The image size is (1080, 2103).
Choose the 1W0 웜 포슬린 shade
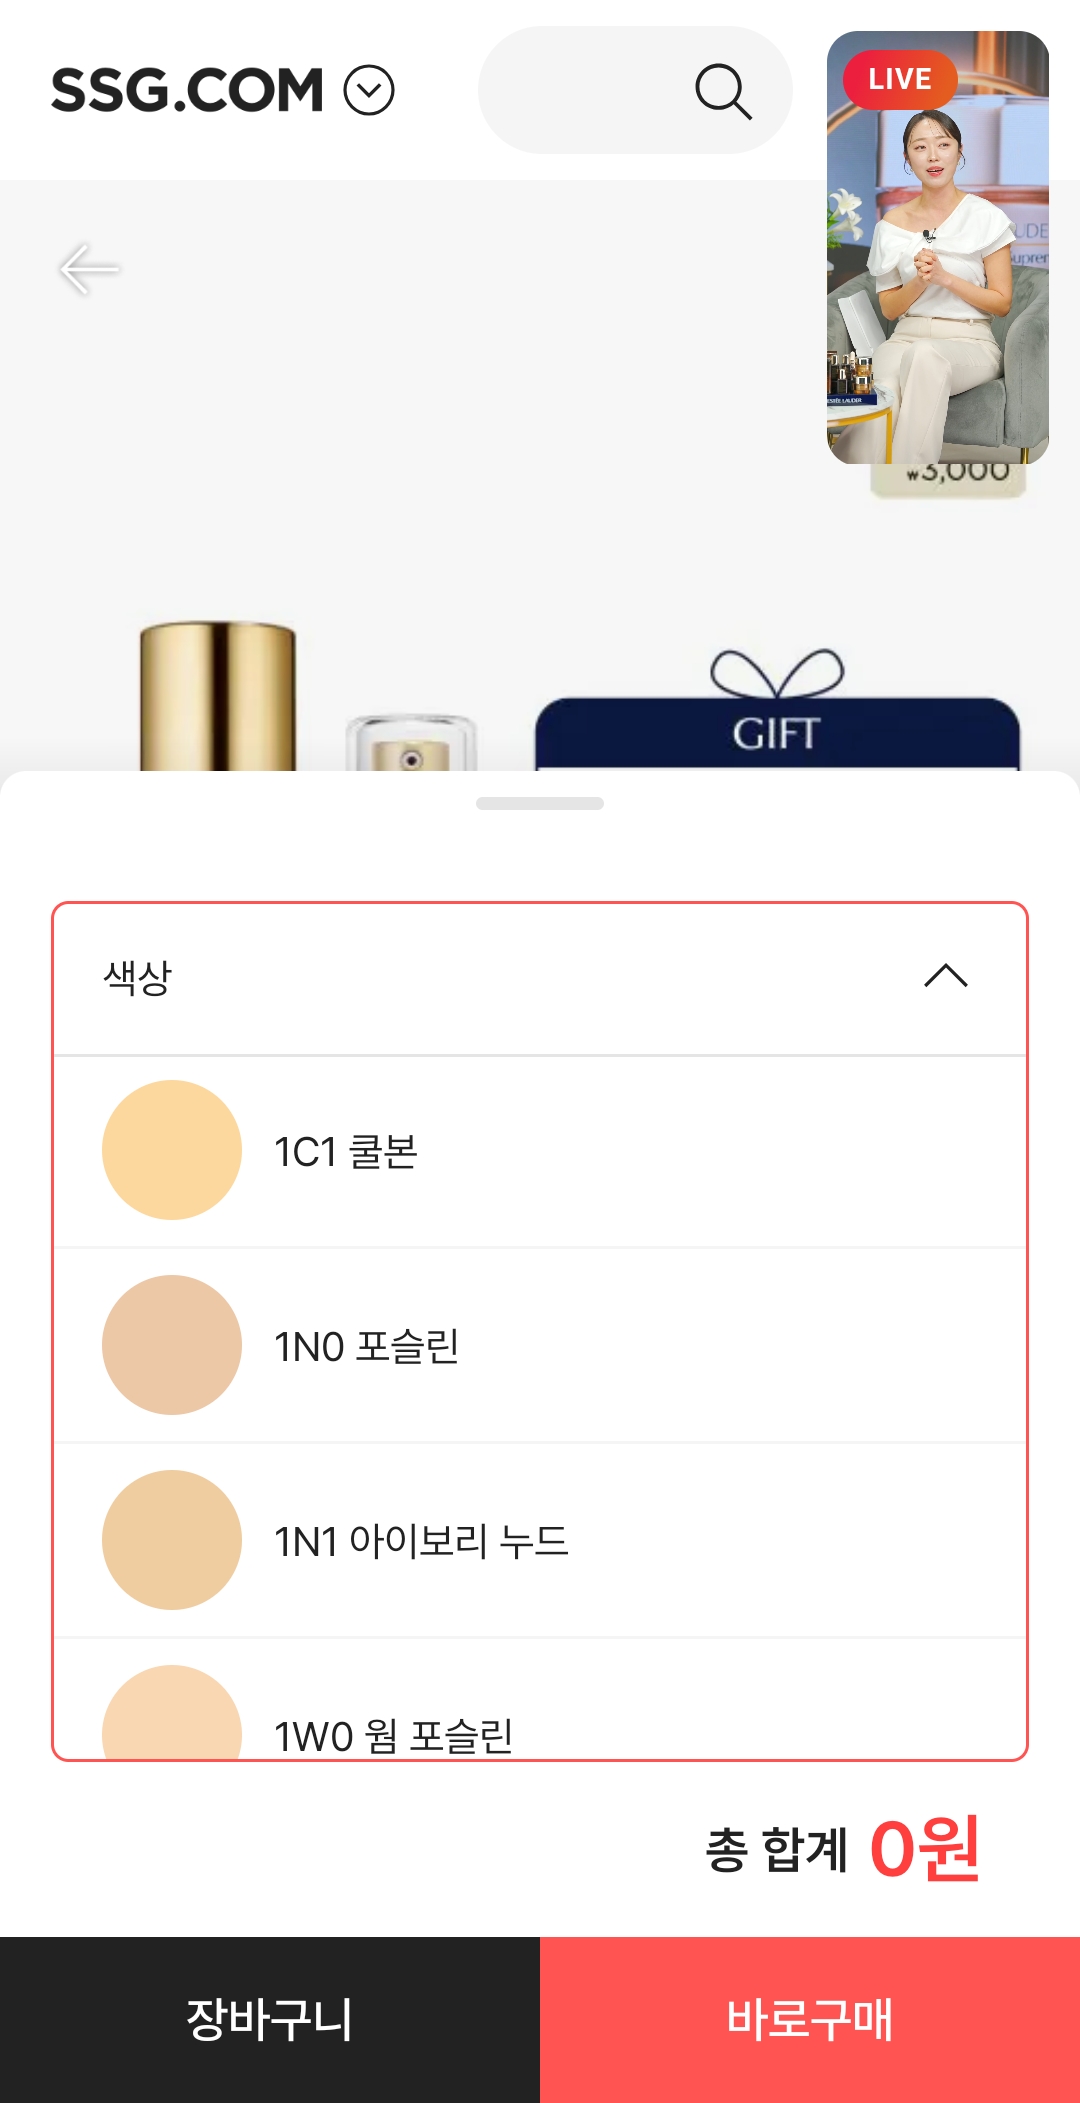click(540, 1700)
